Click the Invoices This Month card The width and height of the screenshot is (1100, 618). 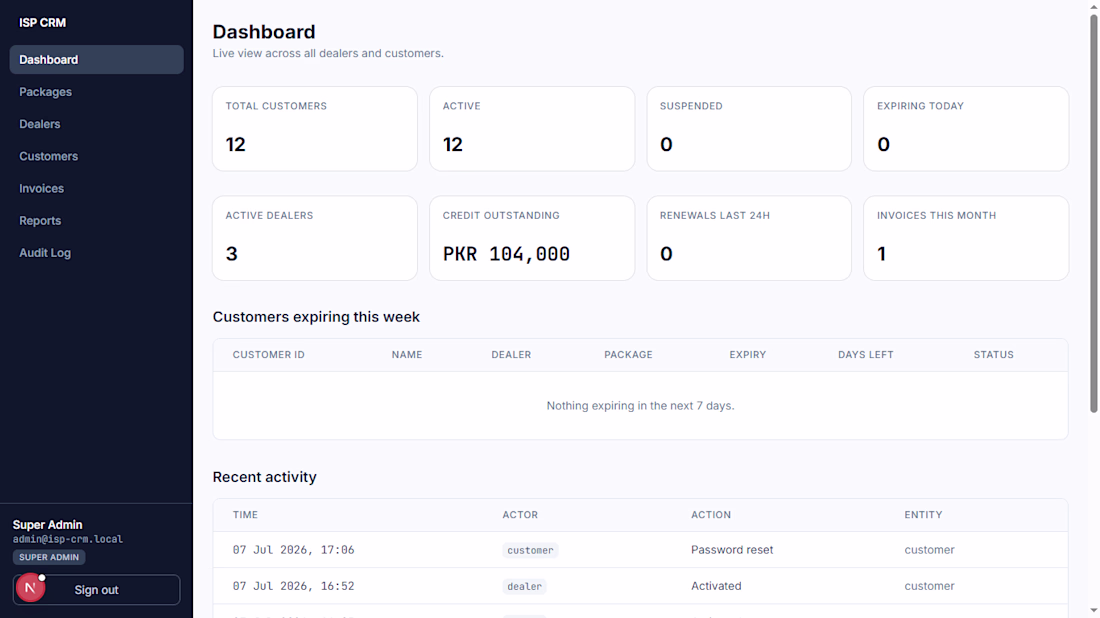point(966,239)
